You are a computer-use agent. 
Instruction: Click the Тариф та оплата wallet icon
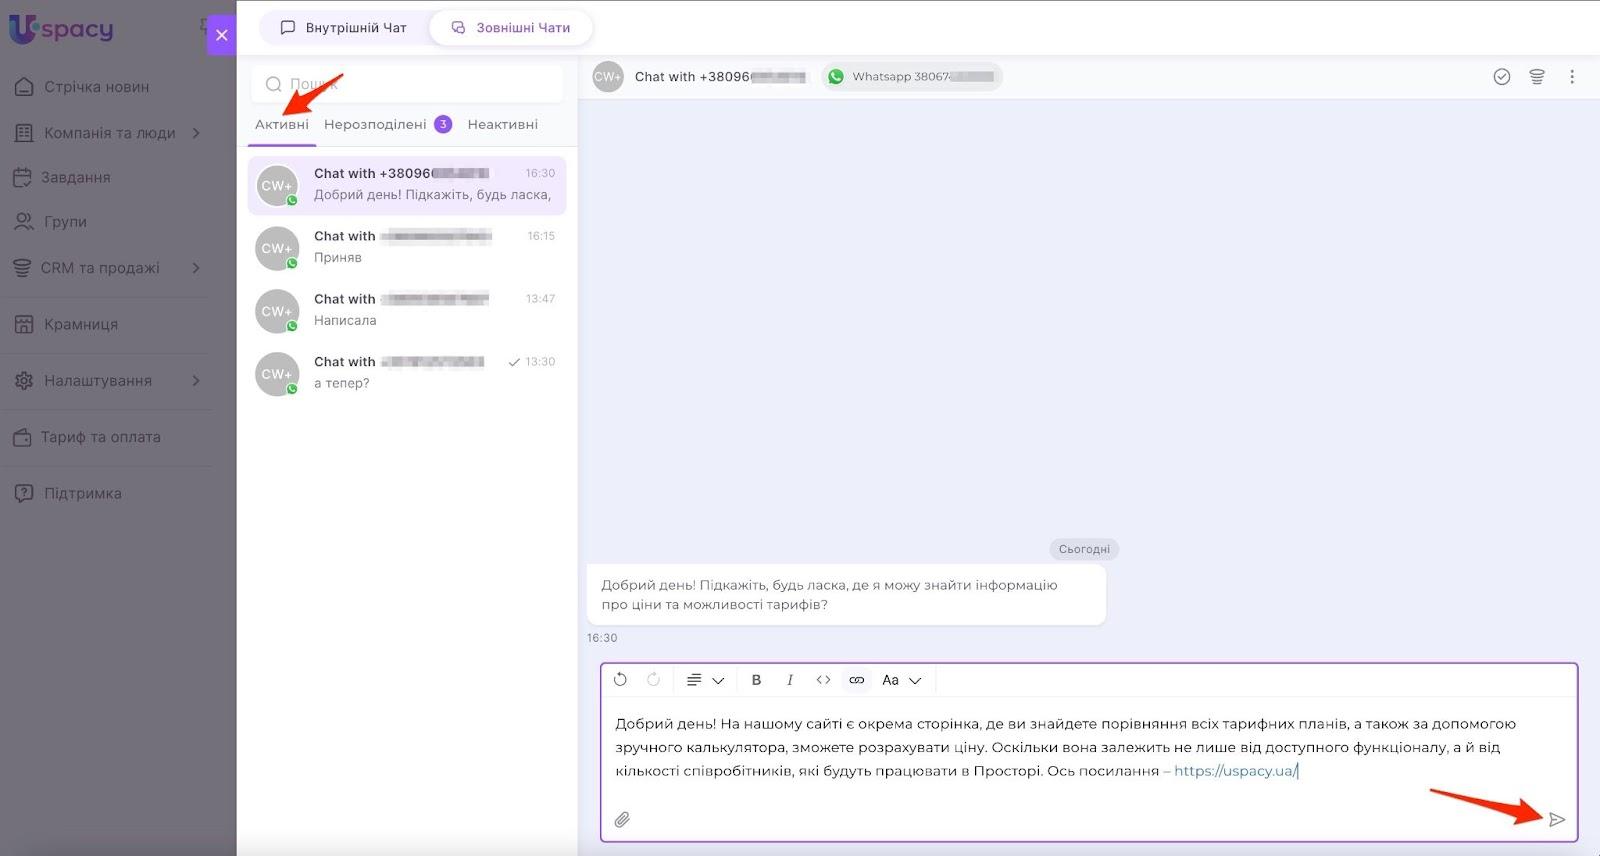point(22,437)
